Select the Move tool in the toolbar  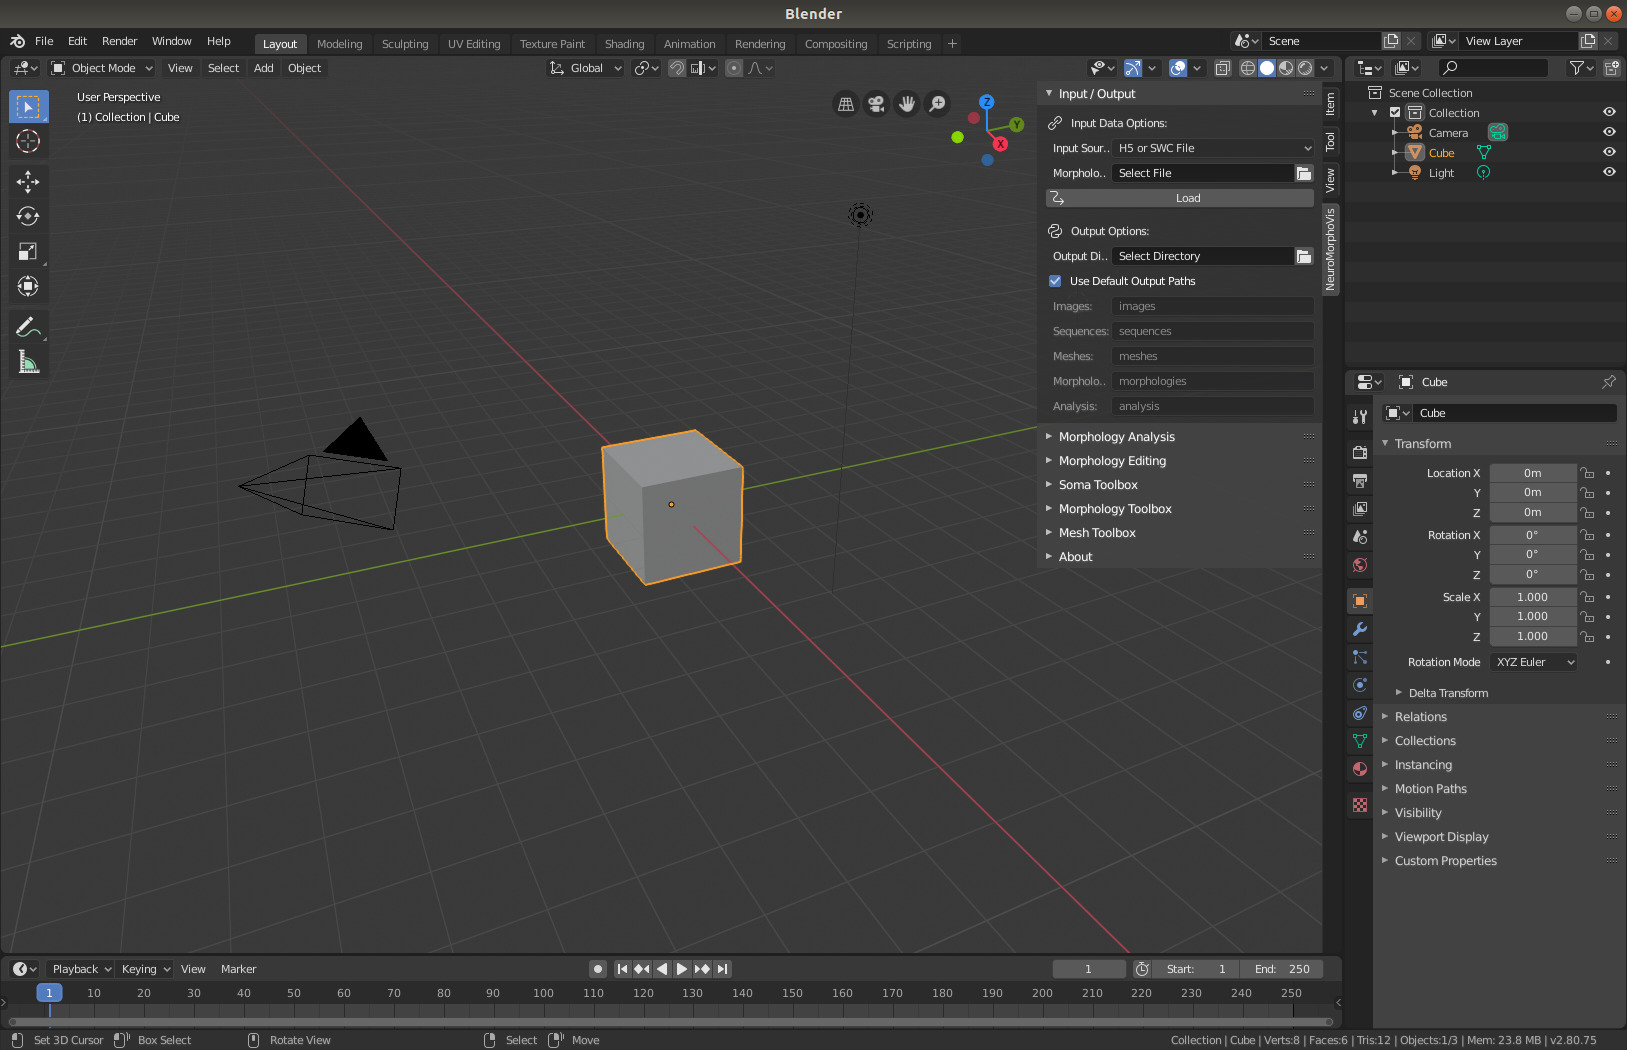pos(28,181)
